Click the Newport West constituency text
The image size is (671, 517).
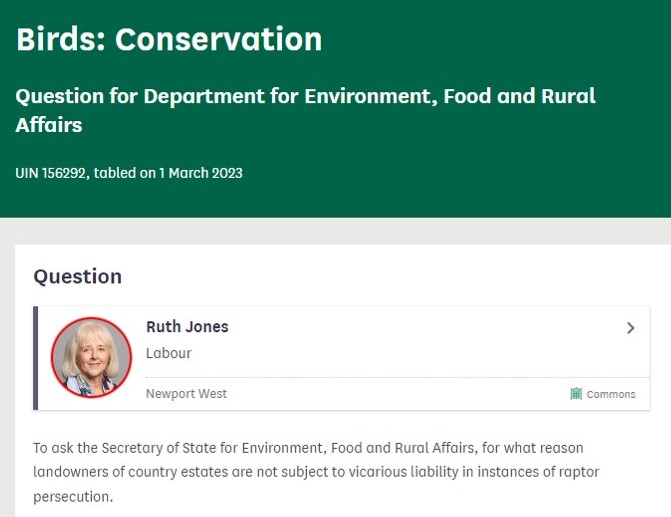click(x=186, y=393)
